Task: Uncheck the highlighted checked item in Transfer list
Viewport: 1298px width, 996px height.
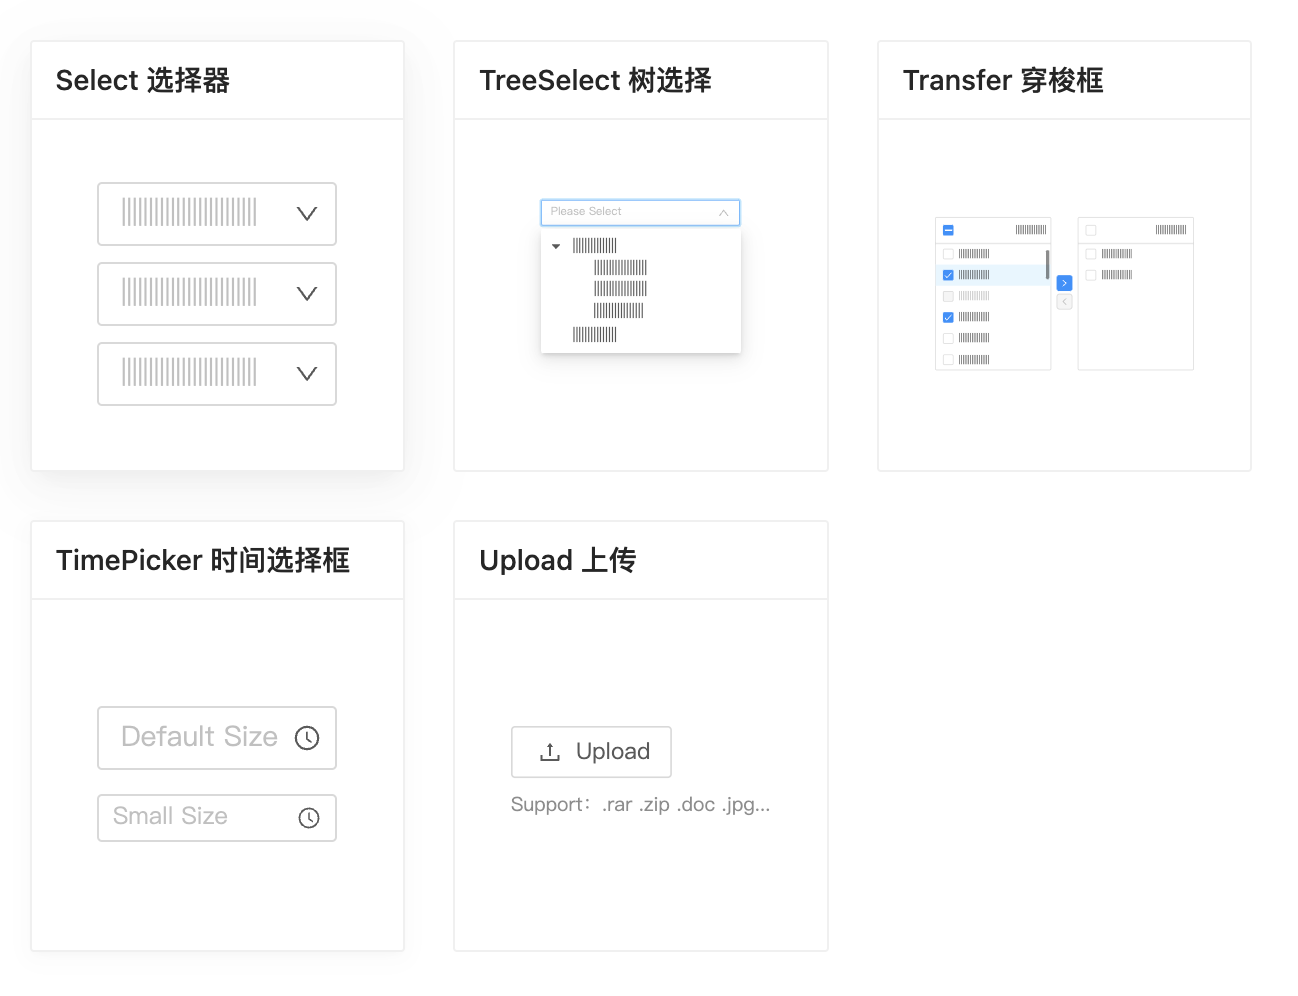Action: 948,275
